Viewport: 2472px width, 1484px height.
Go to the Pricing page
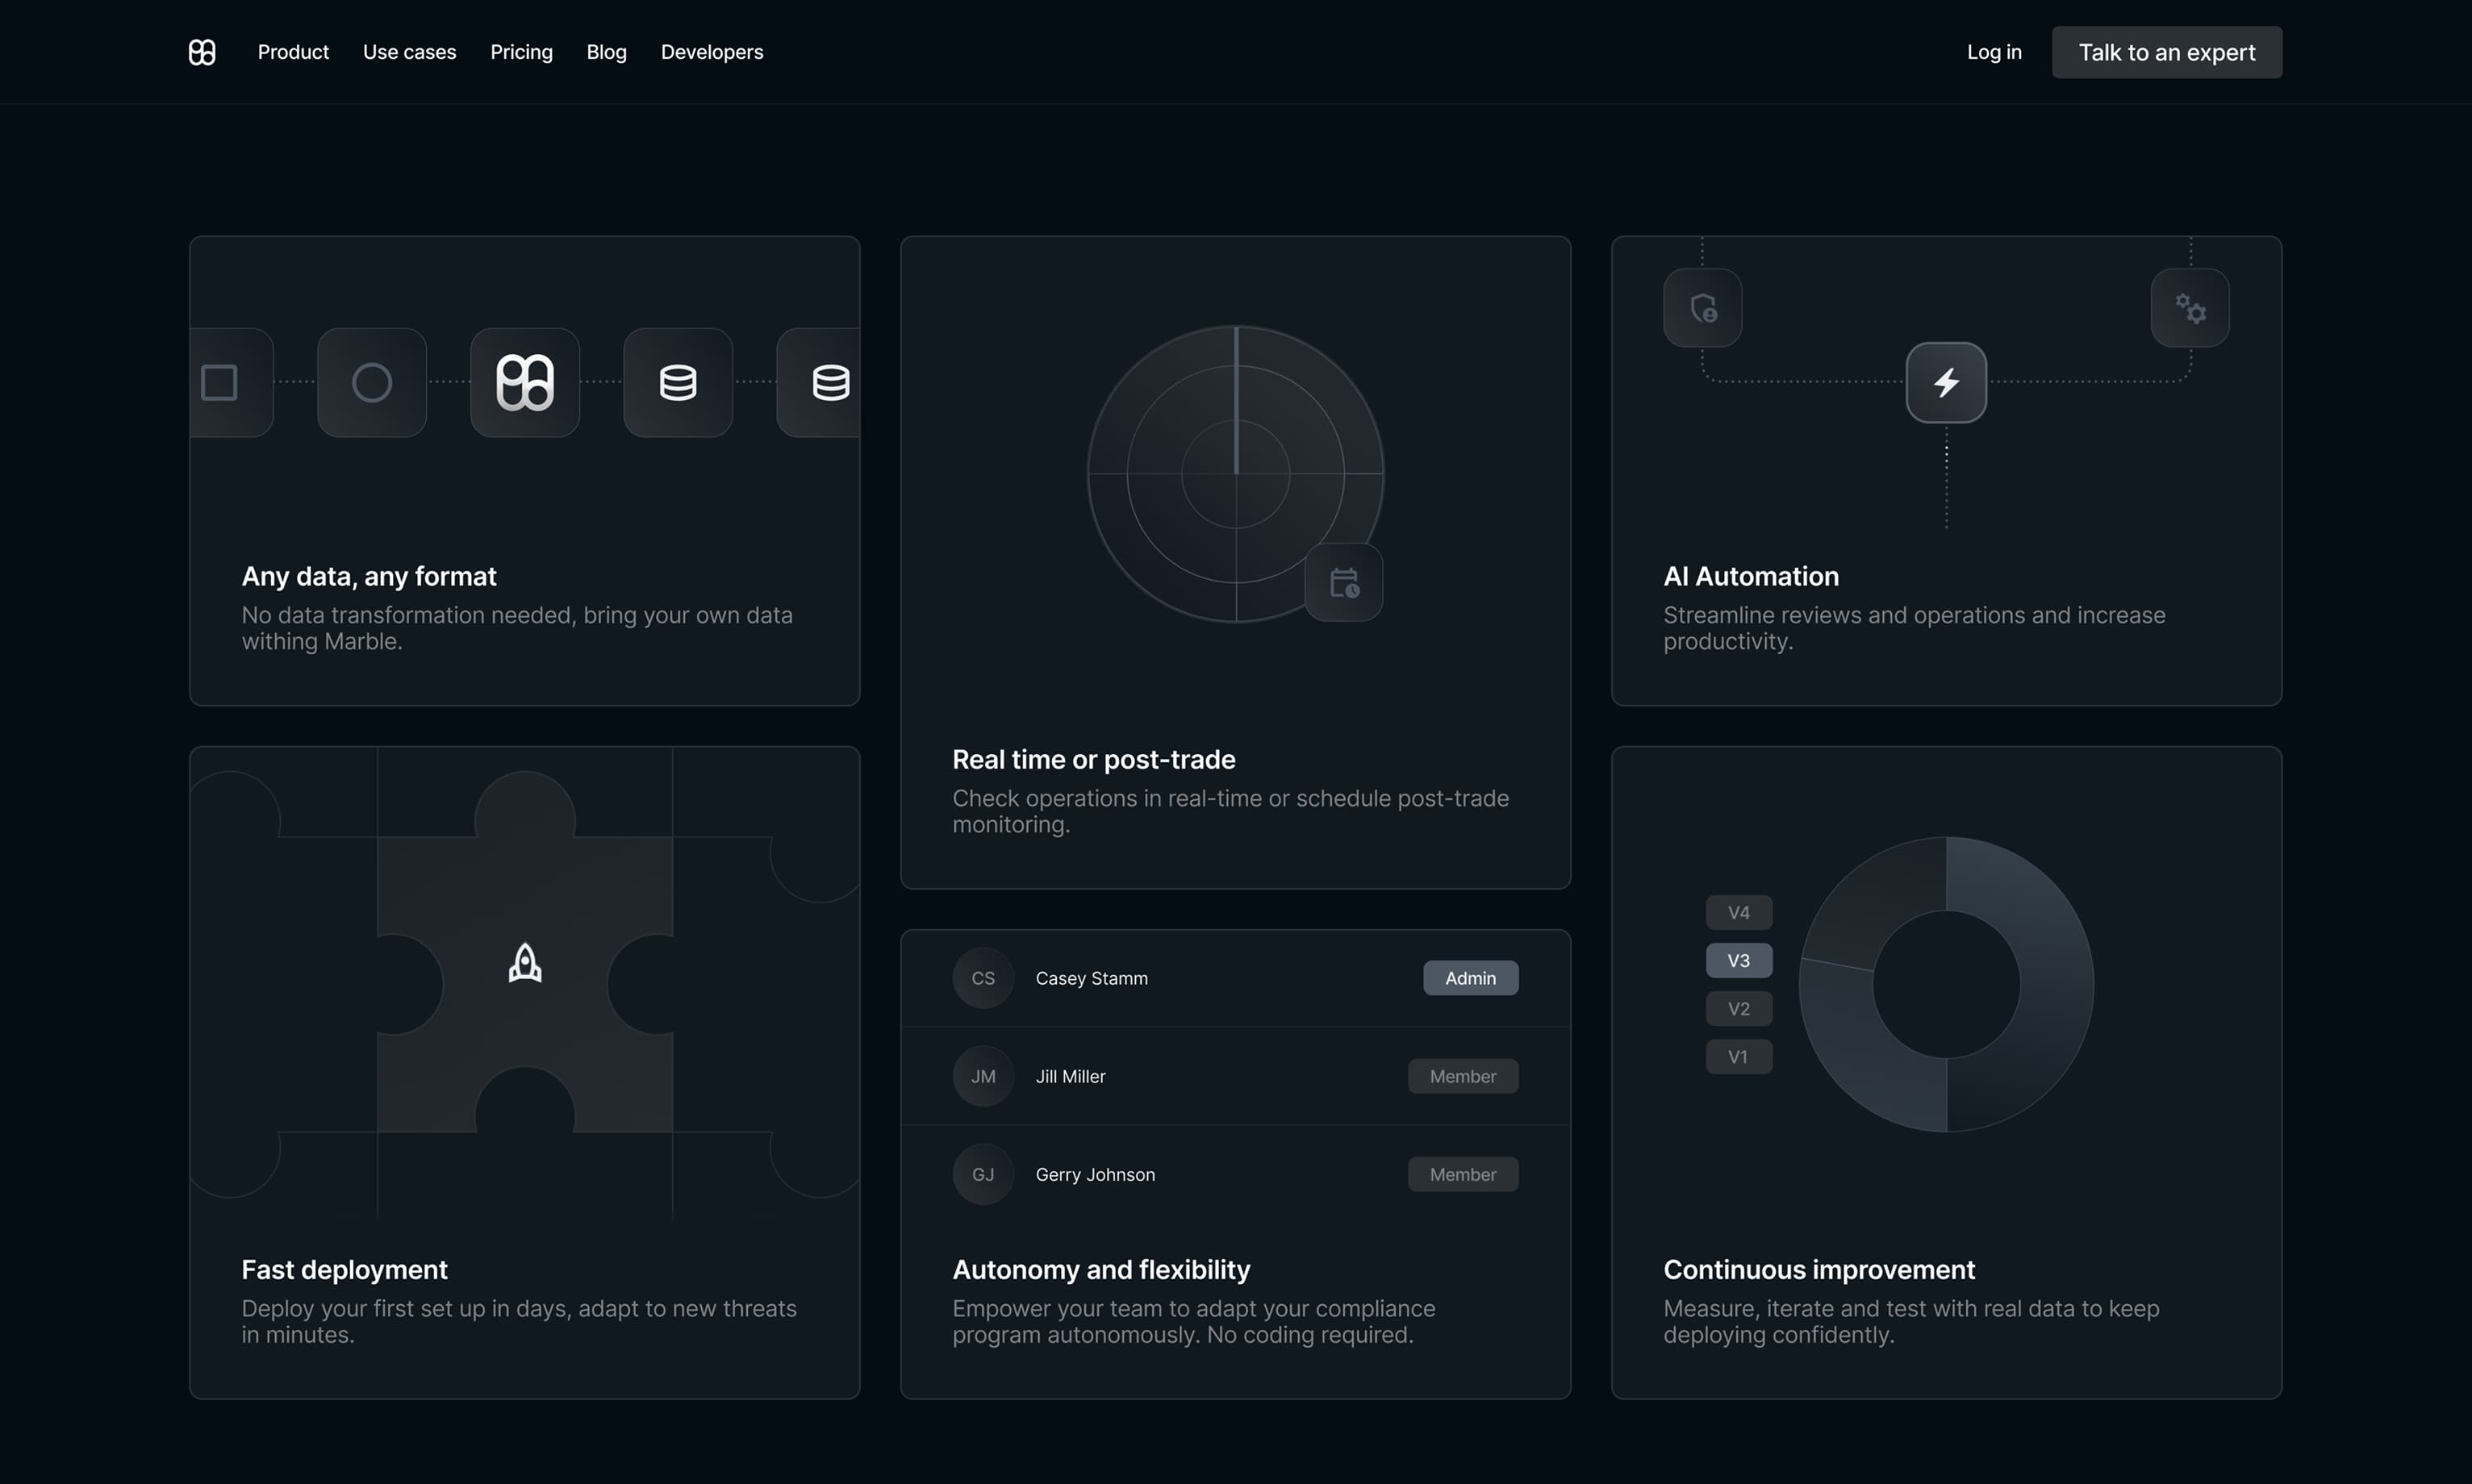pos(521,52)
